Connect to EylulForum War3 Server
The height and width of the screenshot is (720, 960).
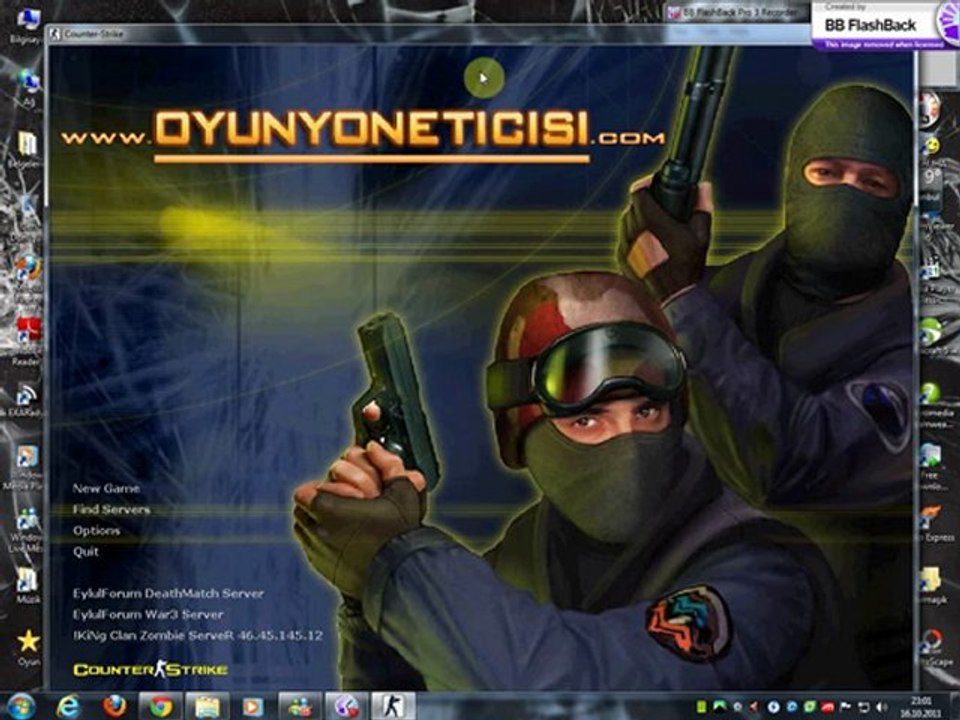(x=148, y=614)
